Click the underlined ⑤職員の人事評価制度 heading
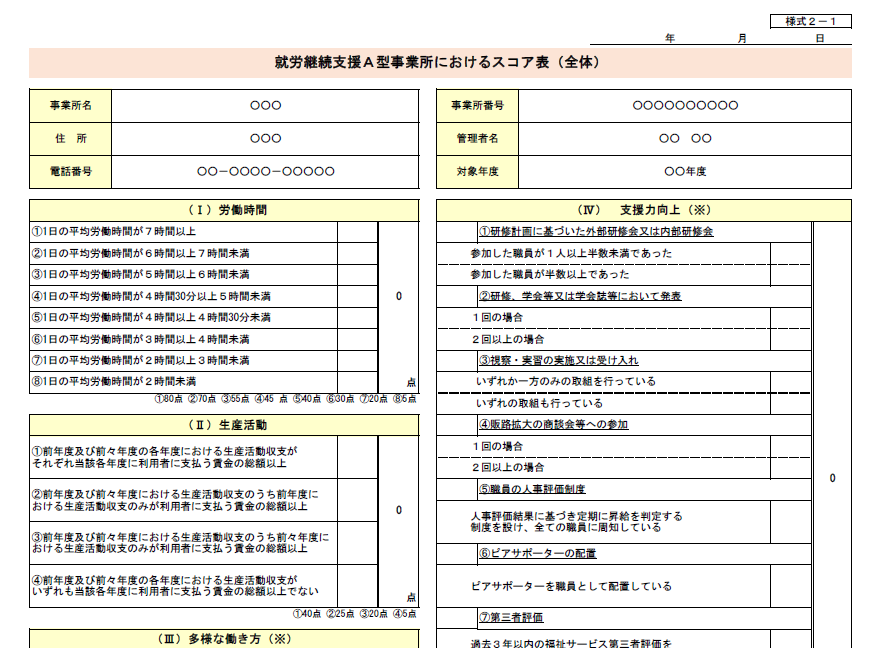Viewport: 882px width, 668px height. 532,489
